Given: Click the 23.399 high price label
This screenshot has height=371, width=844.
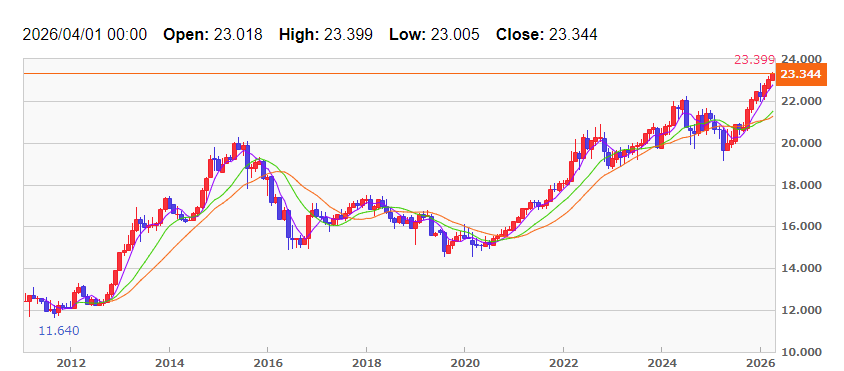Looking at the screenshot, I should point(755,60).
